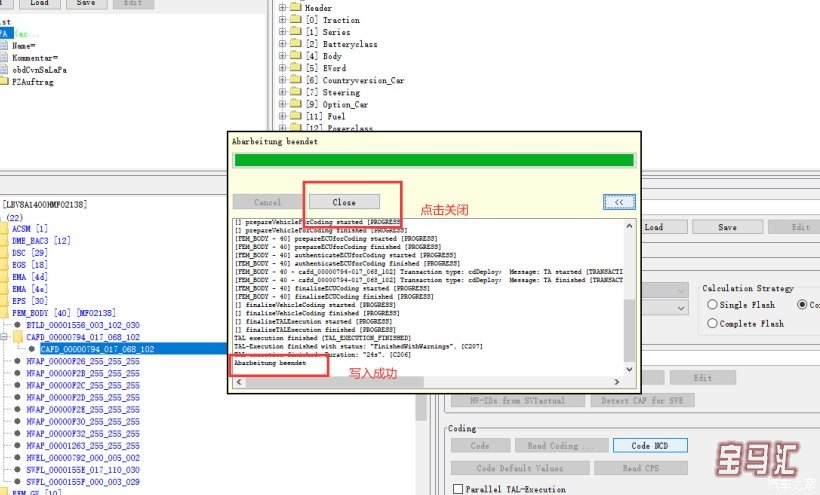Image resolution: width=820 pixels, height=495 pixels.
Task: Select HWAP_00001263_255_255_255 tree item
Action: tap(83, 445)
